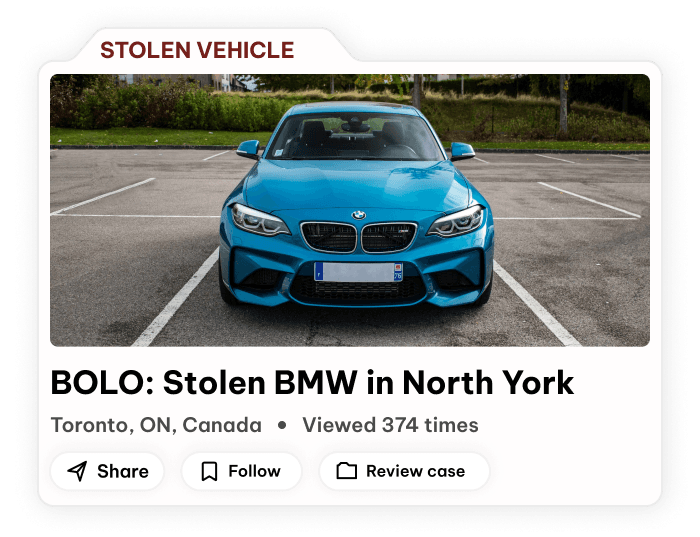Click the BMW emblem on the hood
The image size is (700, 537).
pyautogui.click(x=358, y=215)
